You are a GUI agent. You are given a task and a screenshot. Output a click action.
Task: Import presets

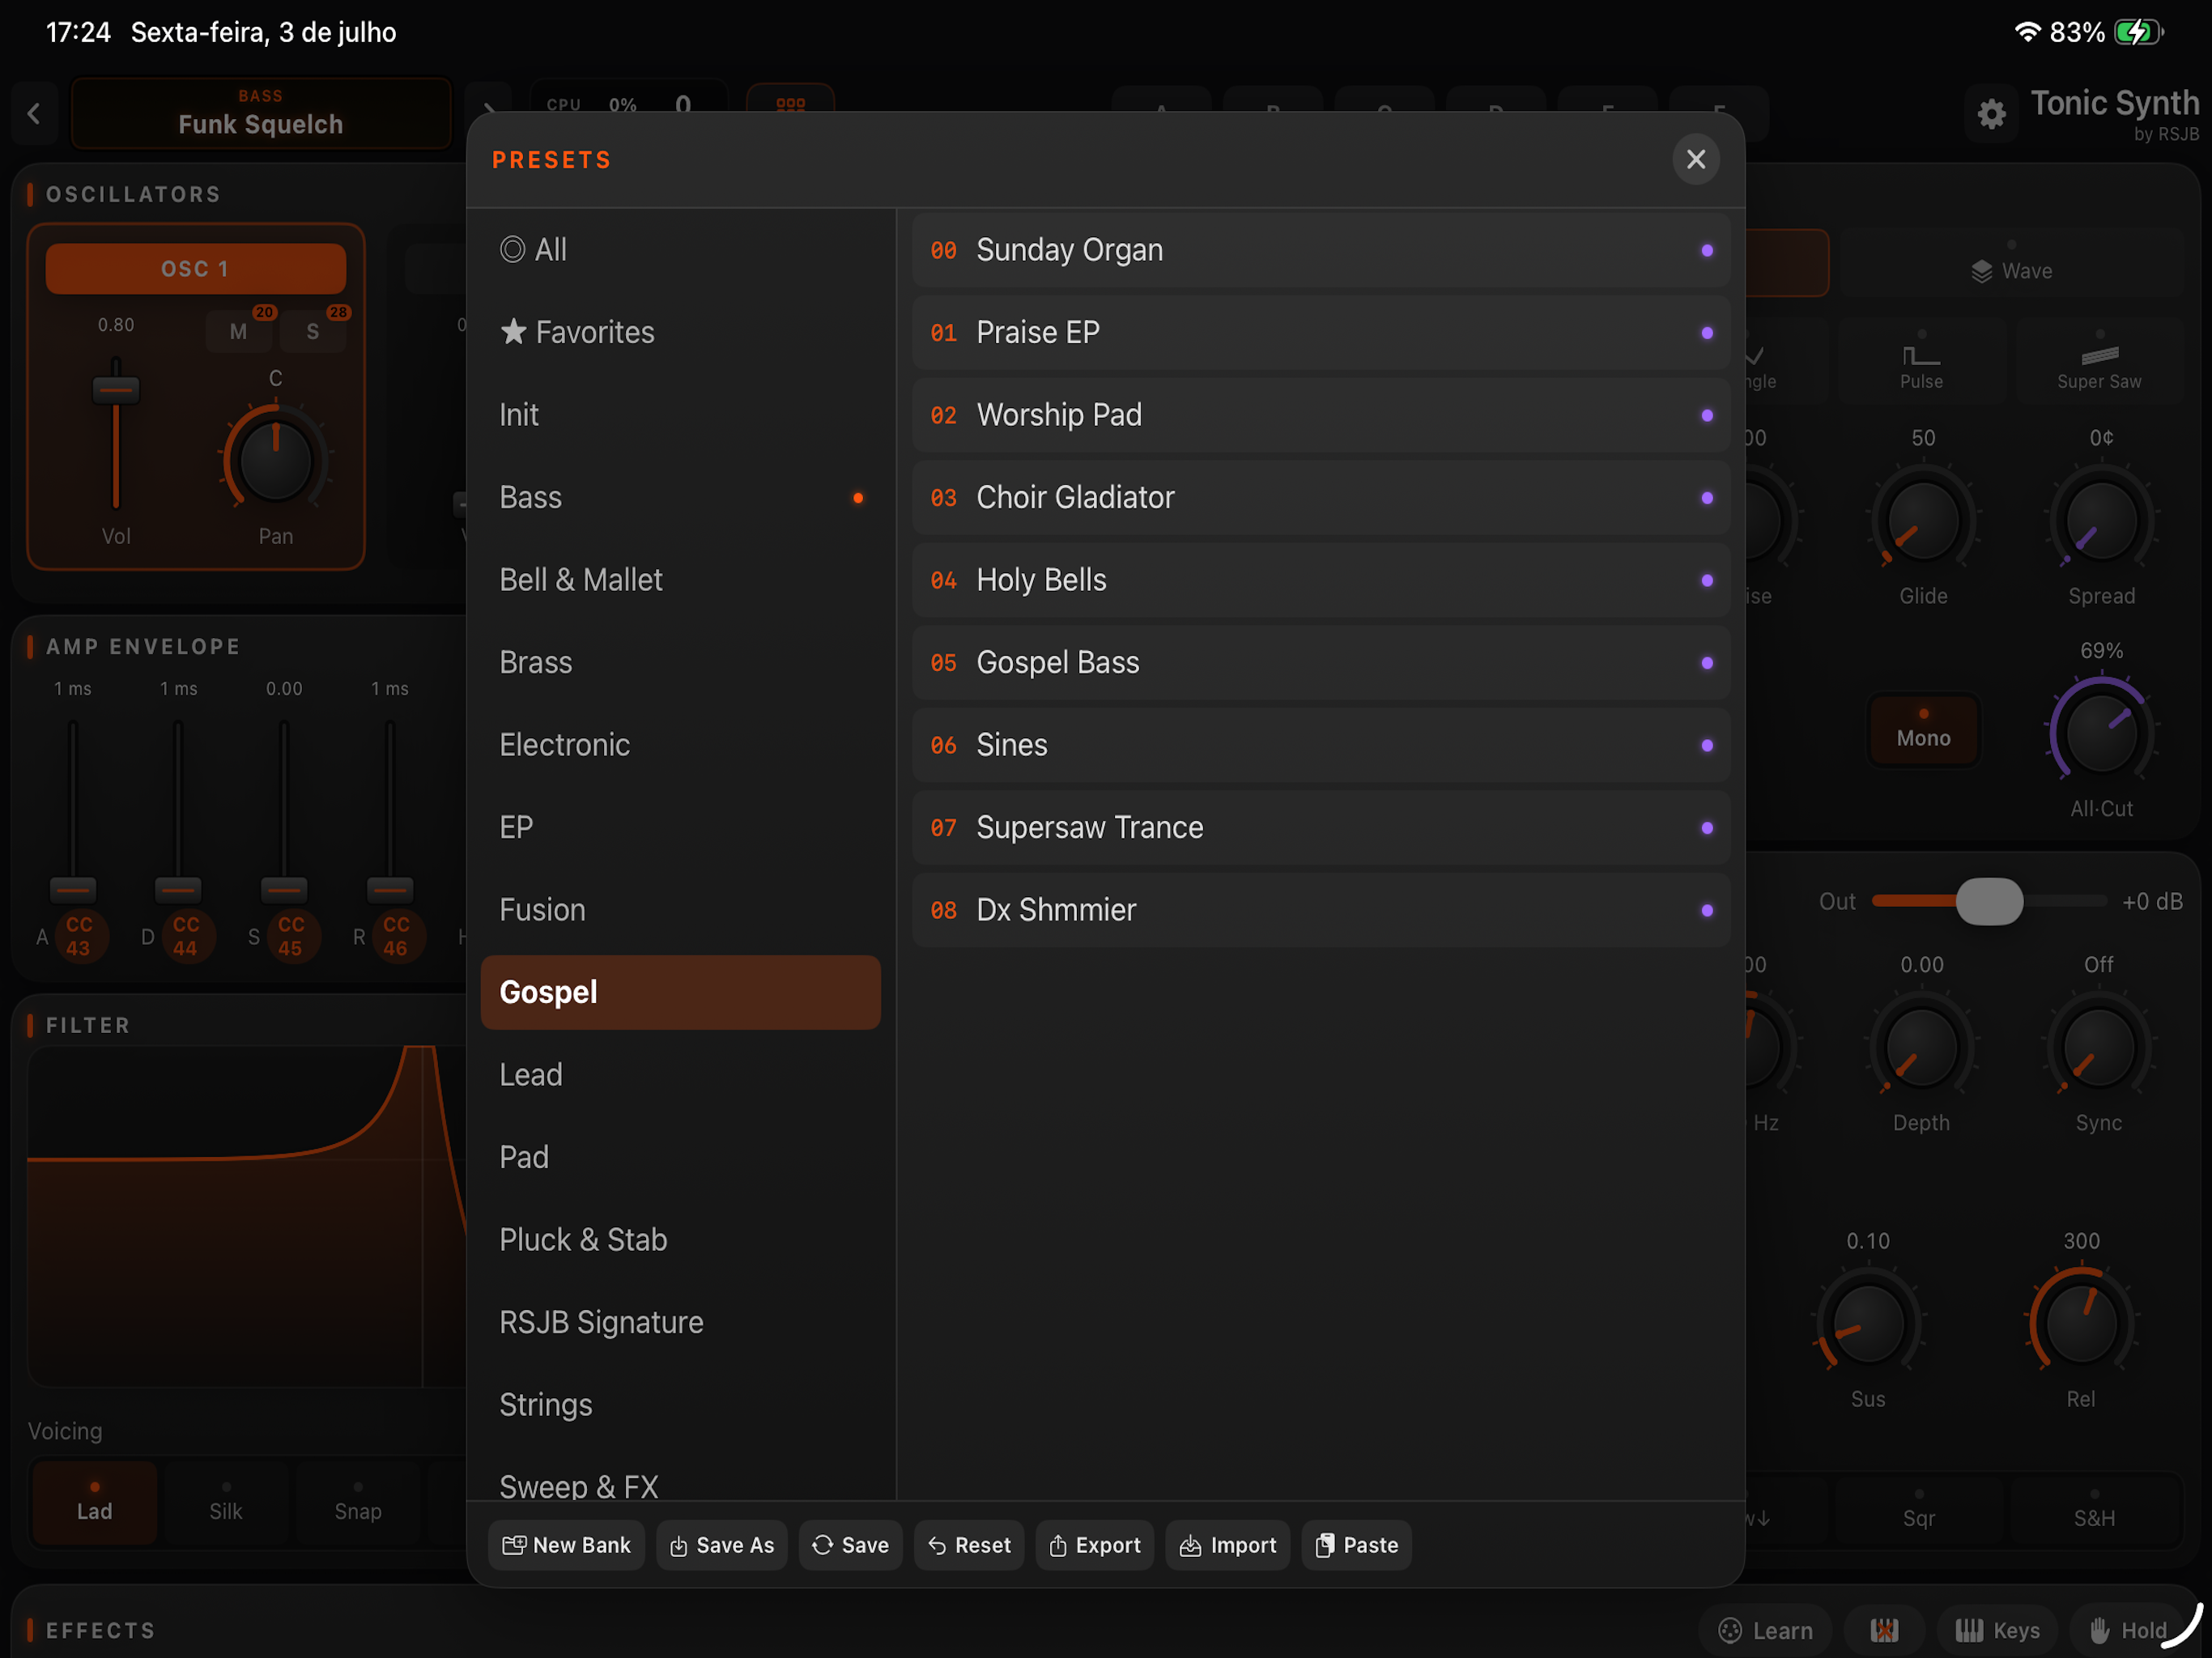coord(1227,1545)
